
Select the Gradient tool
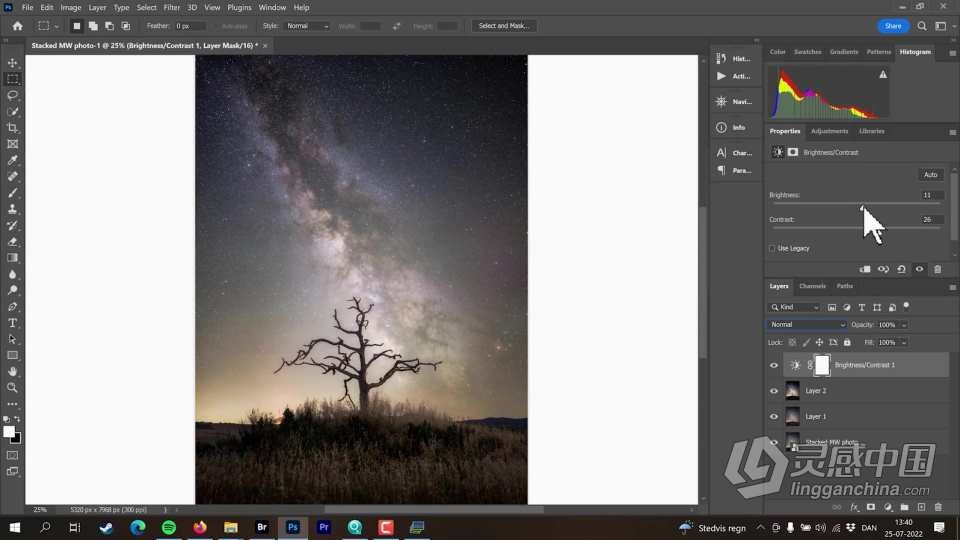coord(12,258)
